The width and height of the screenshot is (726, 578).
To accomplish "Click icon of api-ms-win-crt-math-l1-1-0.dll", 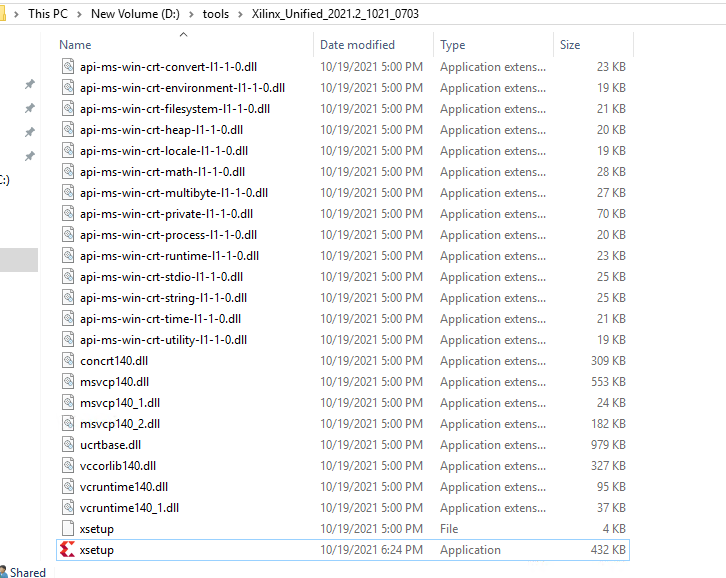I will (x=68, y=171).
